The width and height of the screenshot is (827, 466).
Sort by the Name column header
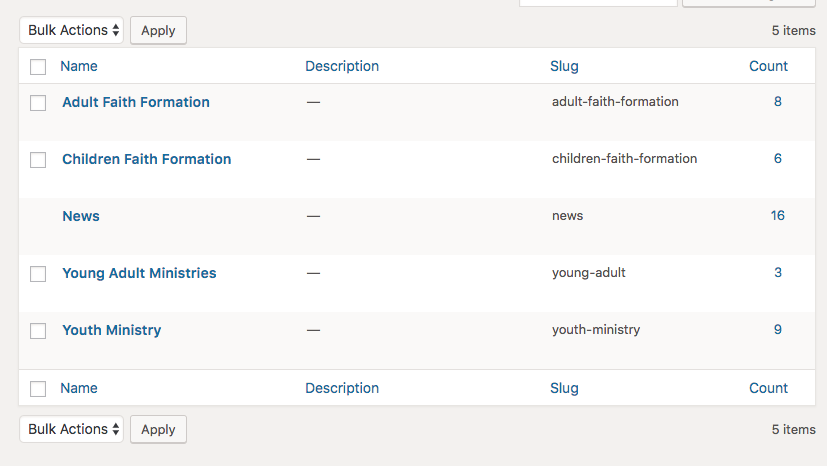79,66
